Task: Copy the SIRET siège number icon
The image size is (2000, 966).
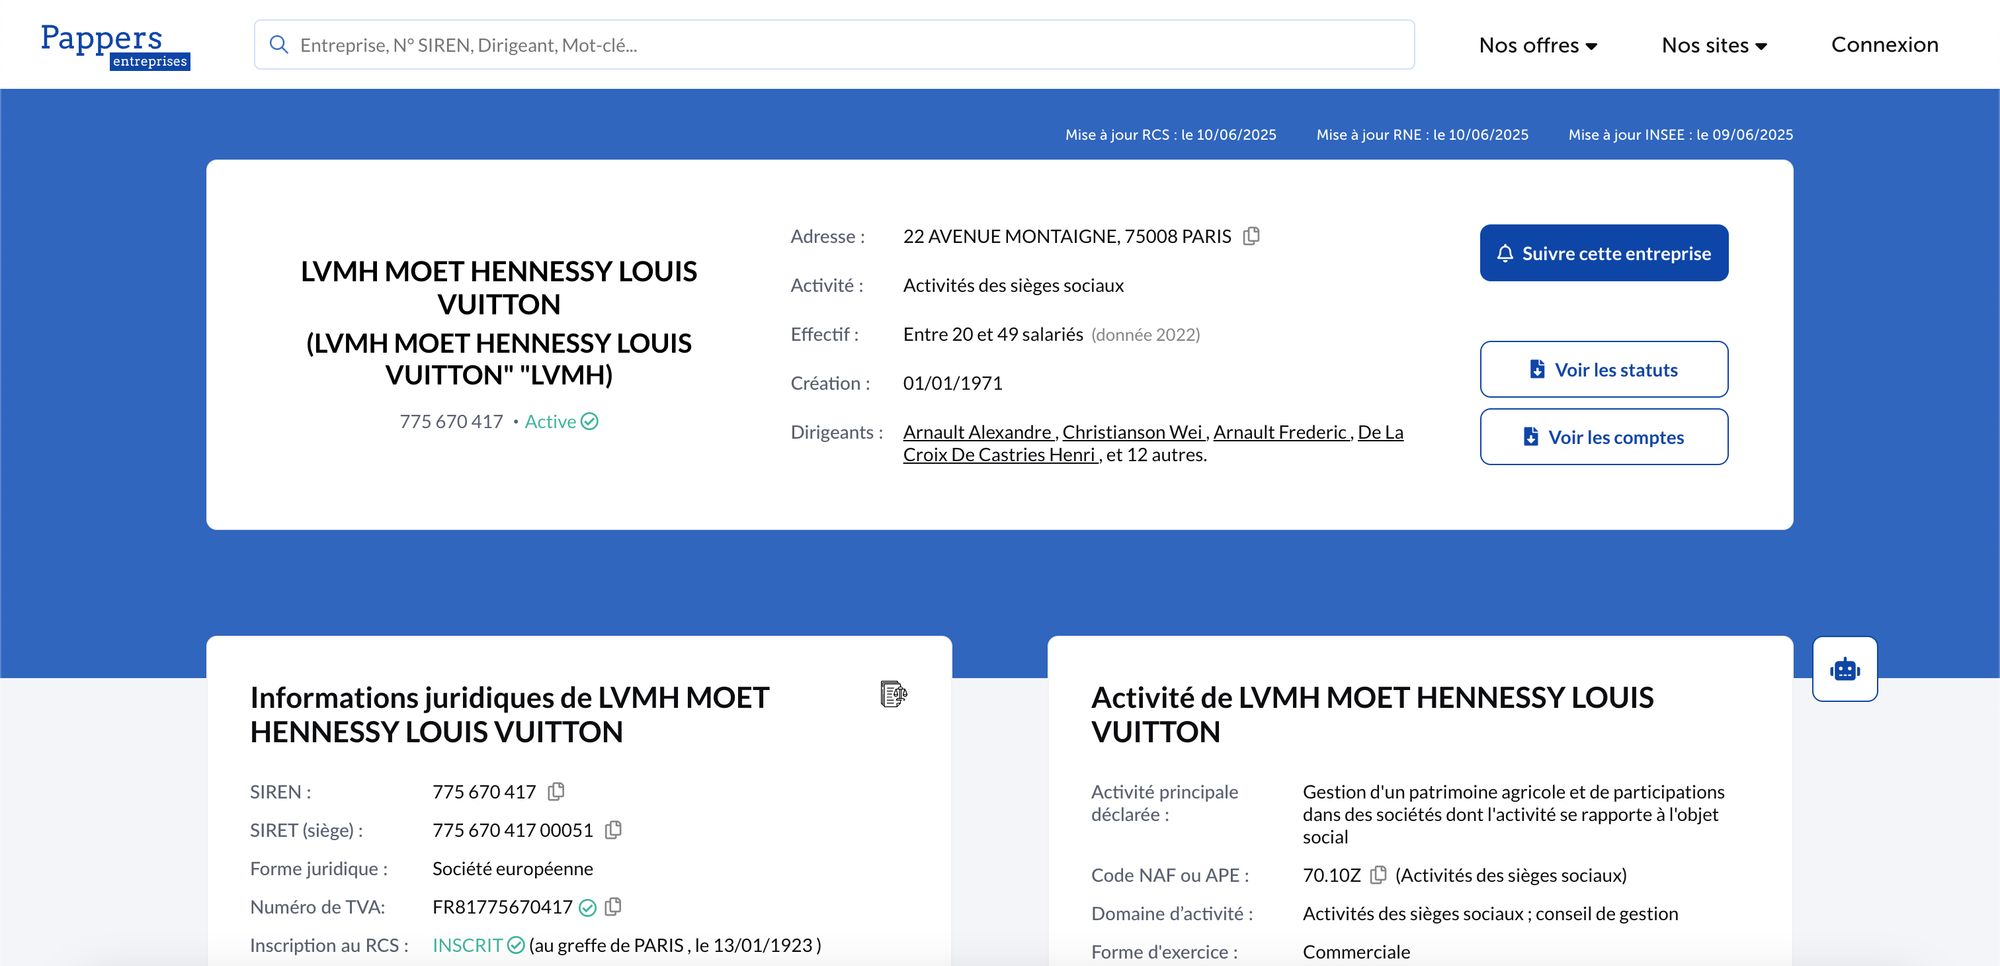Action: coord(613,830)
